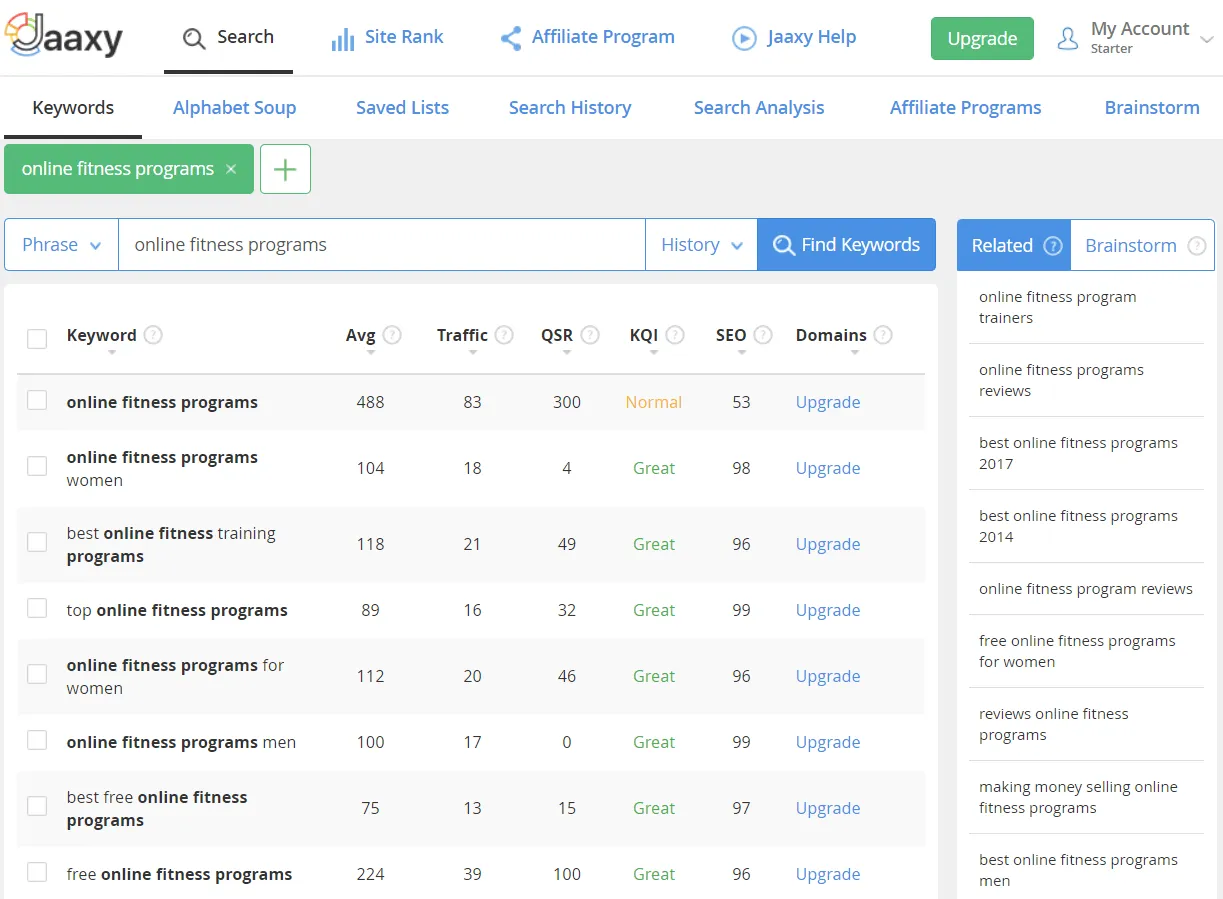Check the top online fitness programs row
Screen dimensions: 1223x899
37,608
